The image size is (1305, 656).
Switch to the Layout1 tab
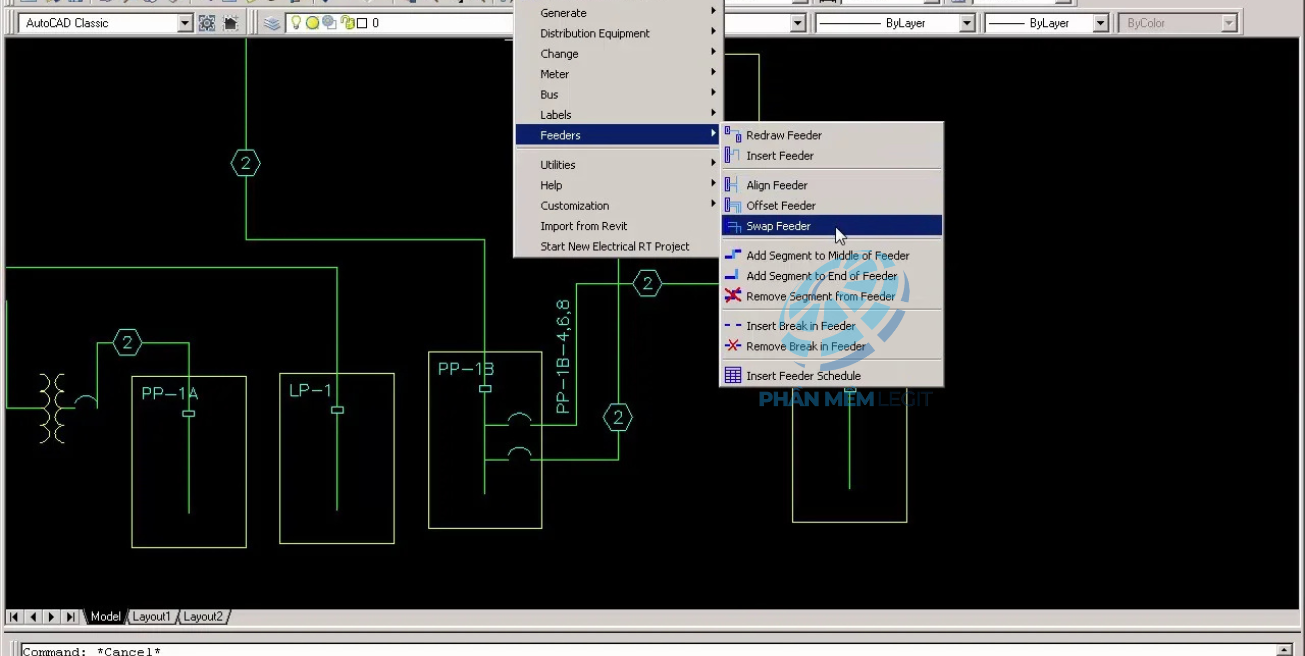(x=152, y=617)
